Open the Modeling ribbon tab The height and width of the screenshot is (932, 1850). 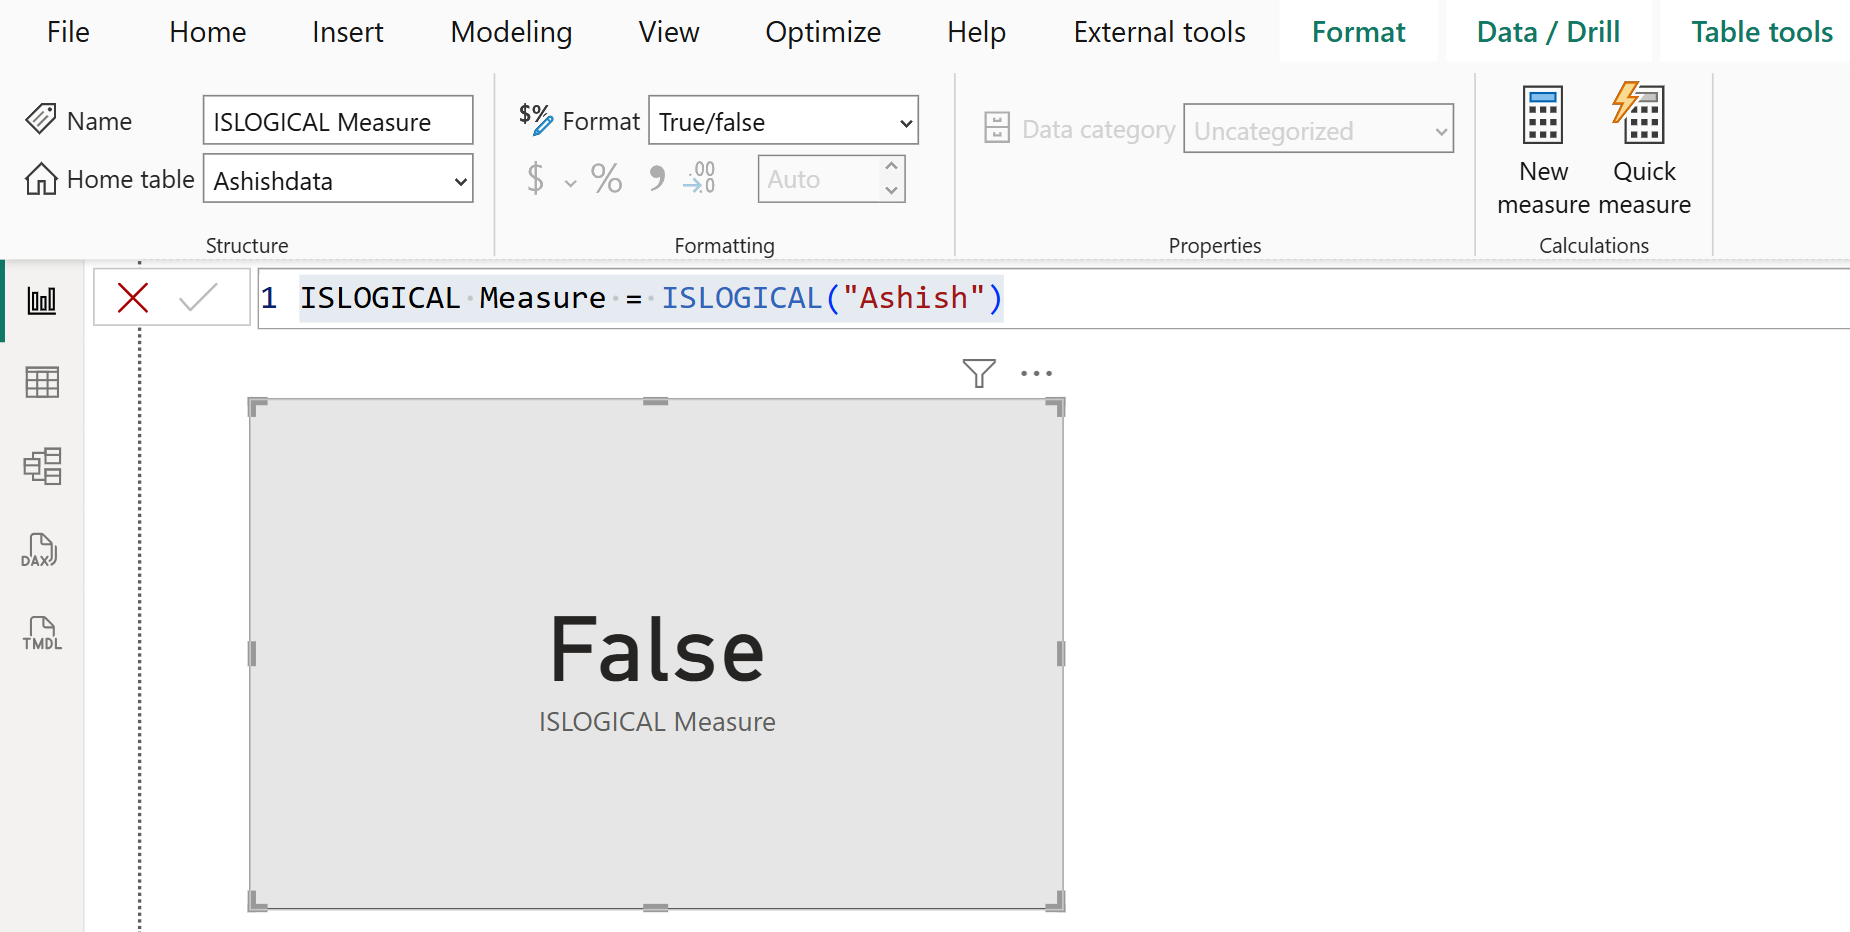click(x=511, y=31)
